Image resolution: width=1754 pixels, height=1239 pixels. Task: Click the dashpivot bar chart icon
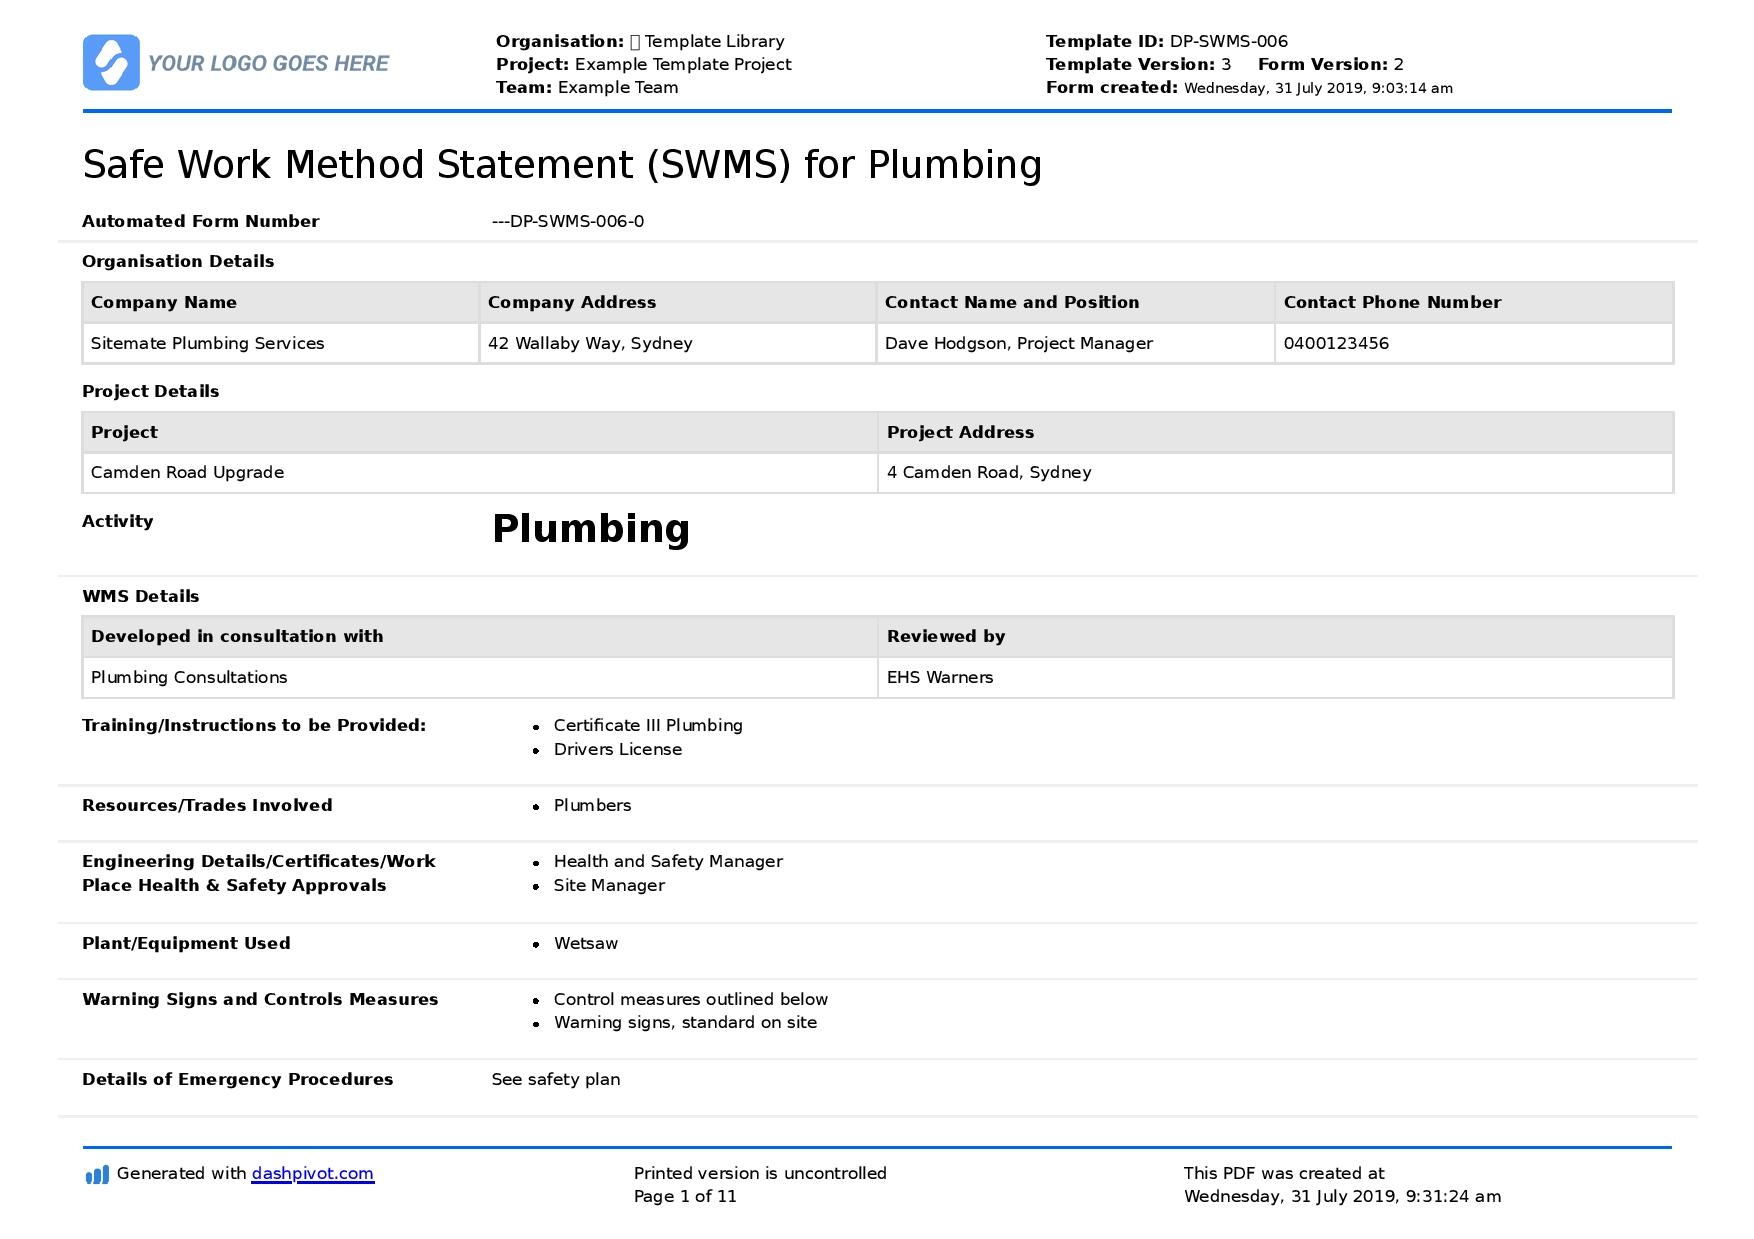(97, 1175)
